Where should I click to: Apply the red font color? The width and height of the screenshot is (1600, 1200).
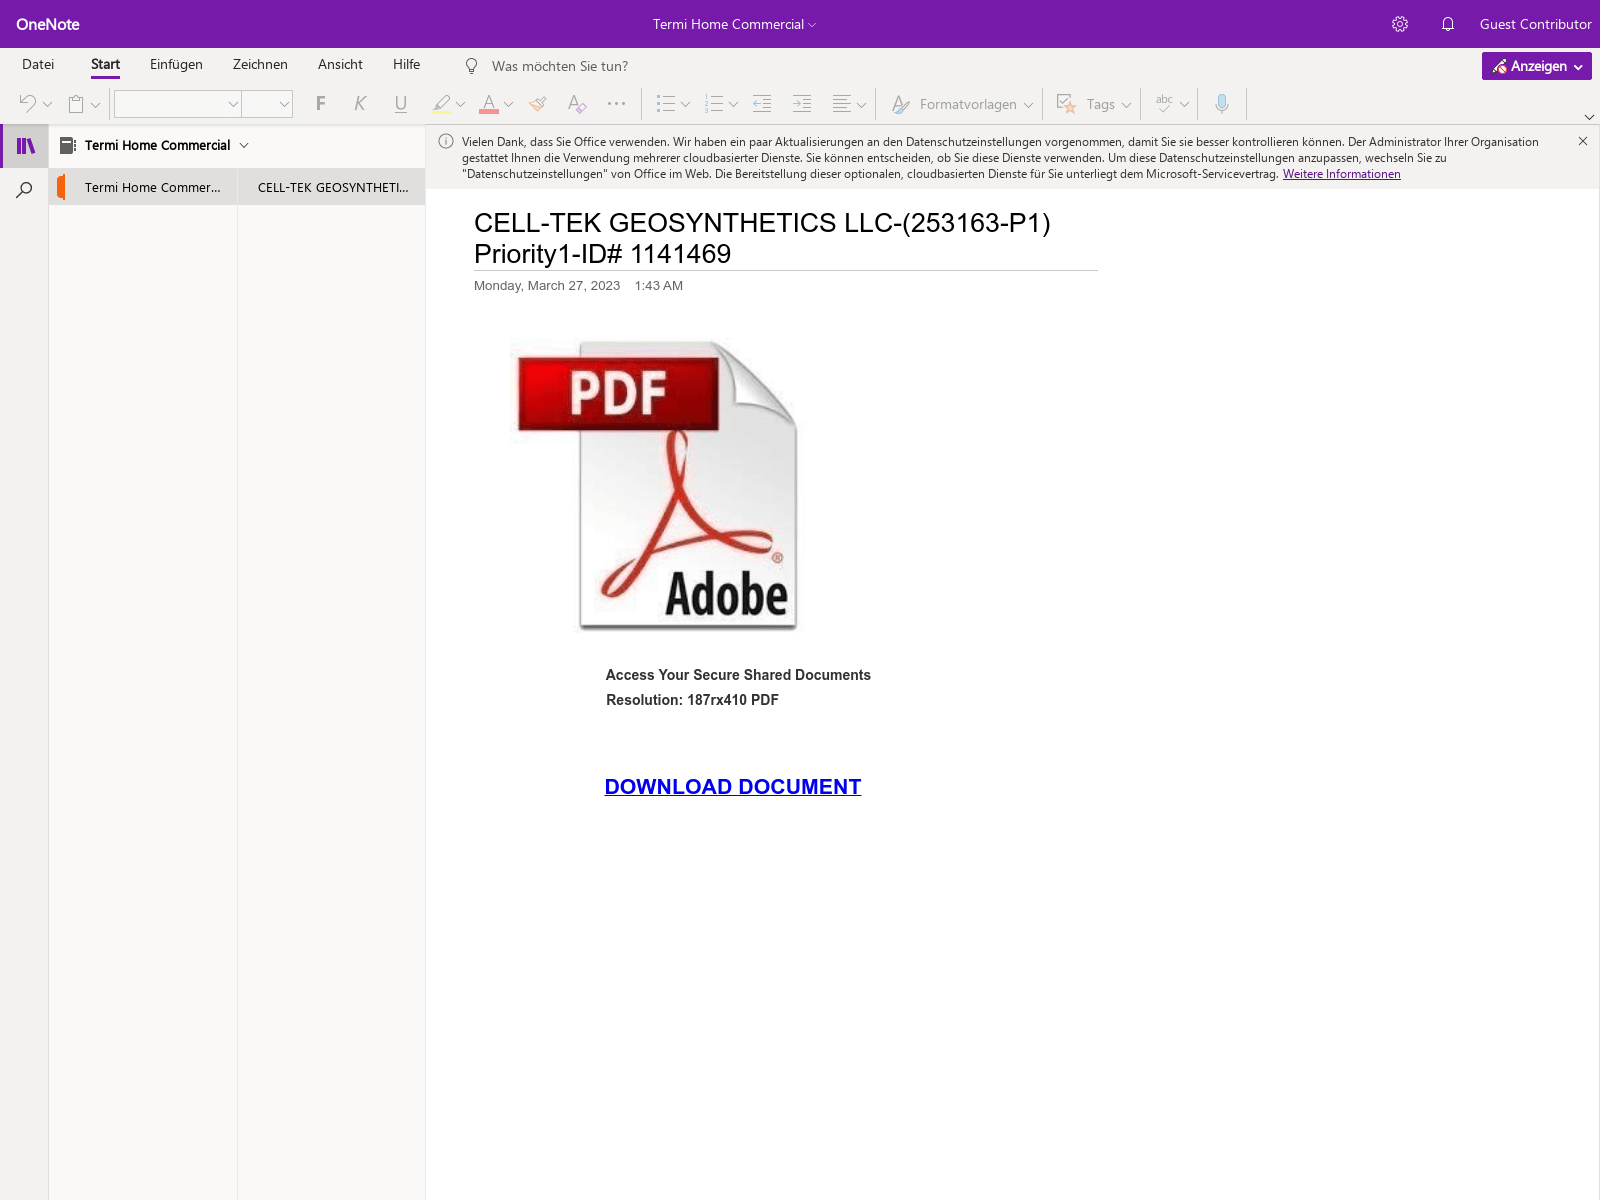(x=489, y=103)
